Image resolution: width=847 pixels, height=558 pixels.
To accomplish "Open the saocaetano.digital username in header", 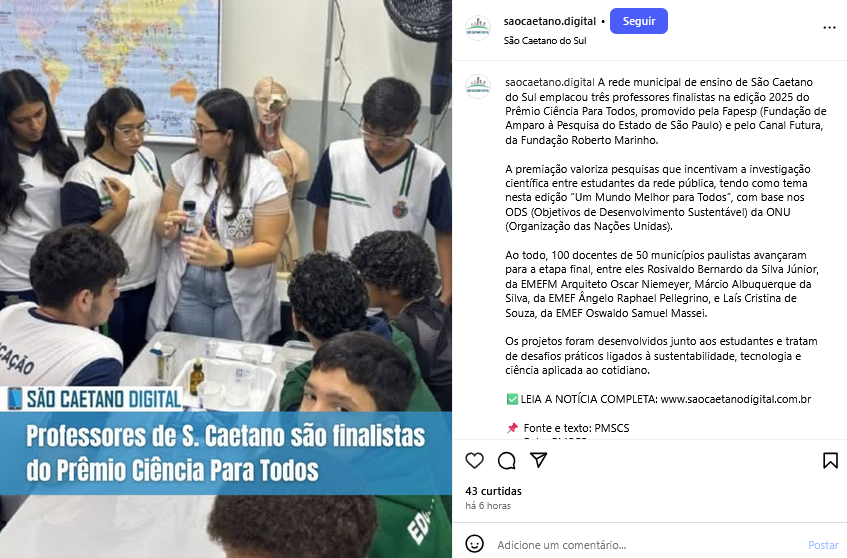I will pos(549,21).
